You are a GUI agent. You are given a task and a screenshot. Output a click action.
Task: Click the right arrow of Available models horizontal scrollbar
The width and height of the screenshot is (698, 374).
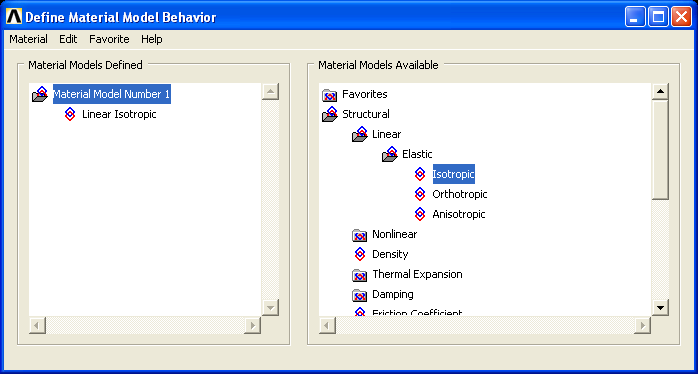642,325
